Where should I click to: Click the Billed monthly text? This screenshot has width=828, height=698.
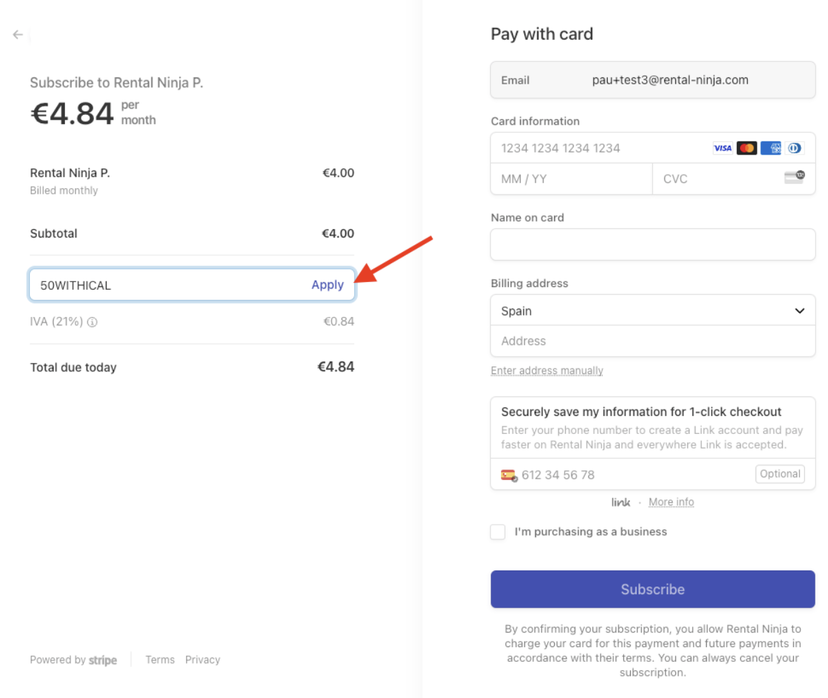click(x=64, y=191)
